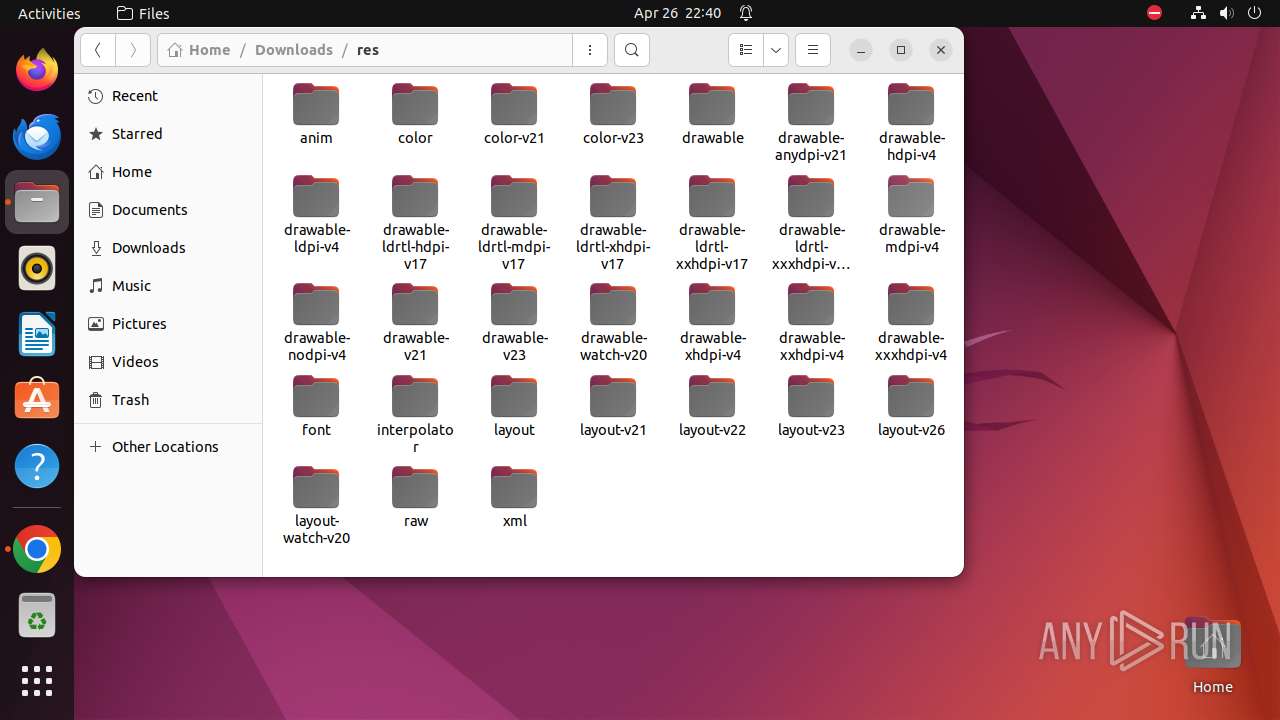Image resolution: width=1280 pixels, height=720 pixels.
Task: Open the layout-watch-v20 folder
Action: [x=316, y=506]
